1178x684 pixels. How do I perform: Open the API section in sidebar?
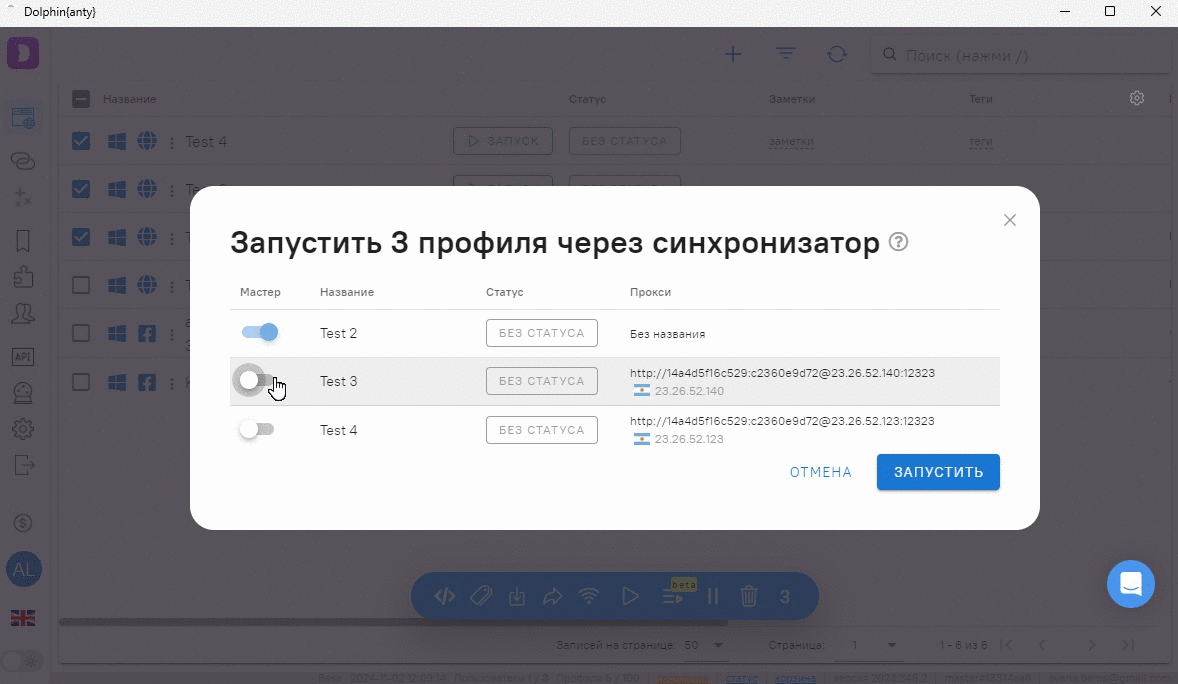23,356
